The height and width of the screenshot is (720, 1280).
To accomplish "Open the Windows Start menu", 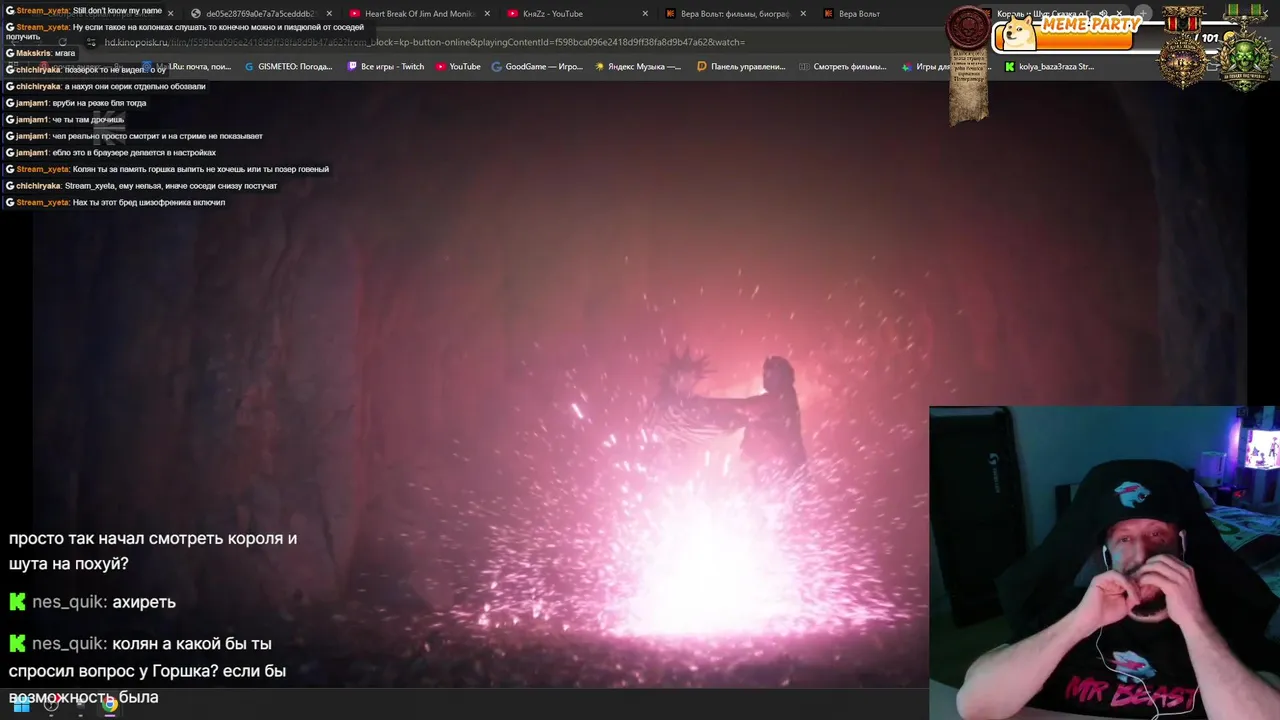I will click(21, 704).
